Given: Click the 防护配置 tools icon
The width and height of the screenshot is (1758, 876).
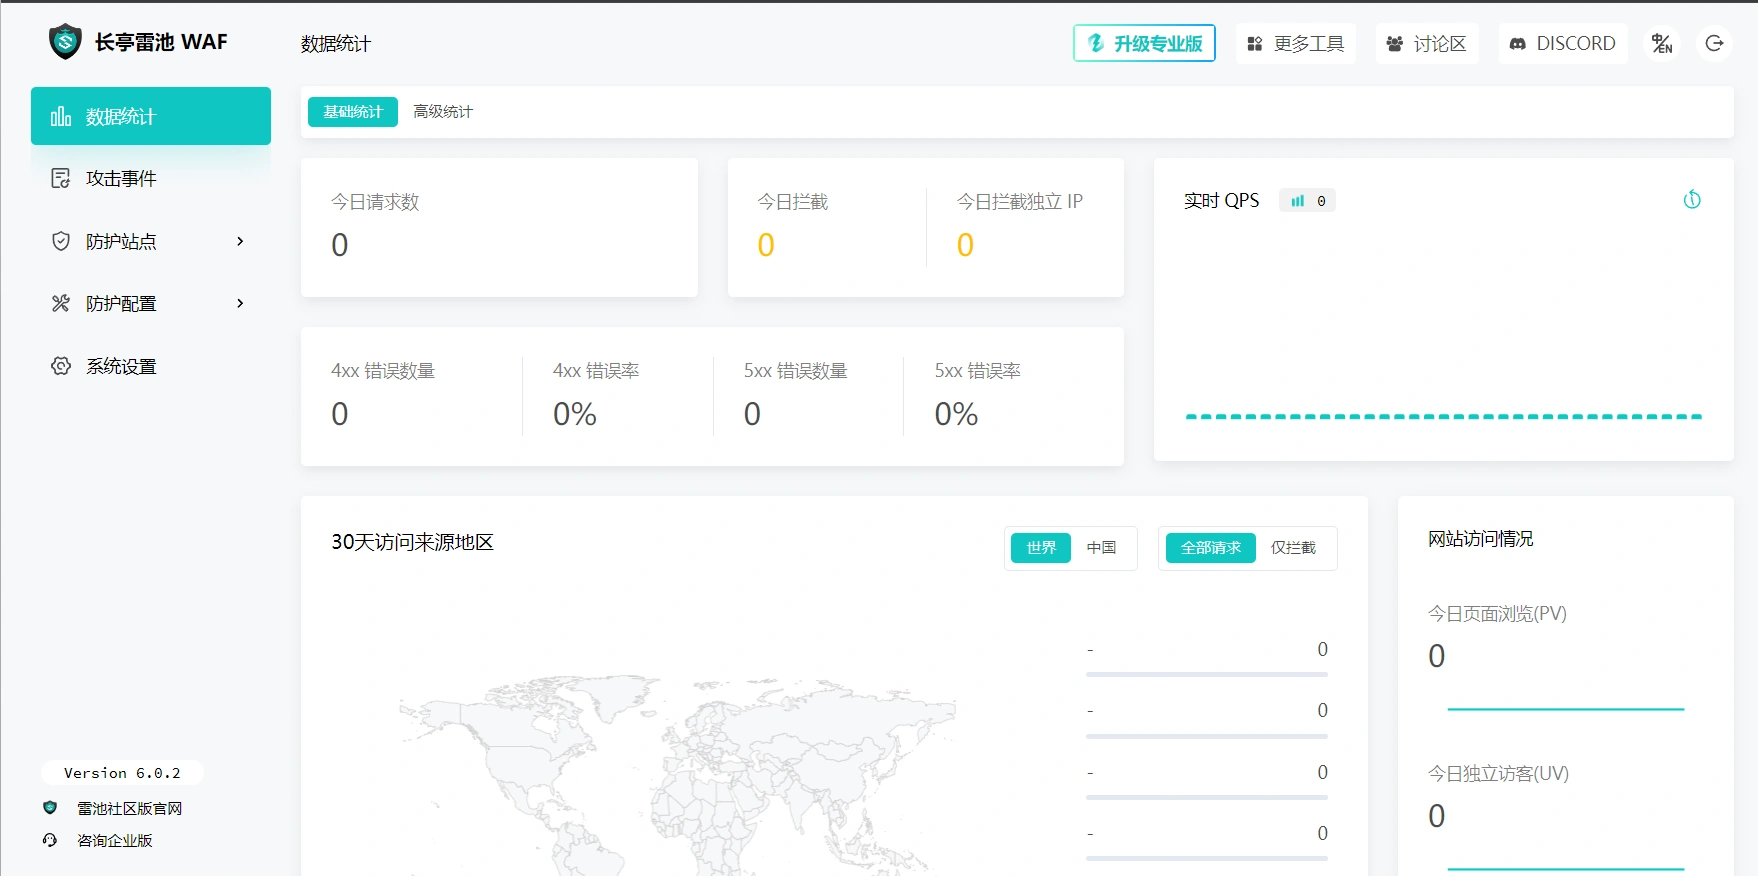Looking at the screenshot, I should 61,303.
